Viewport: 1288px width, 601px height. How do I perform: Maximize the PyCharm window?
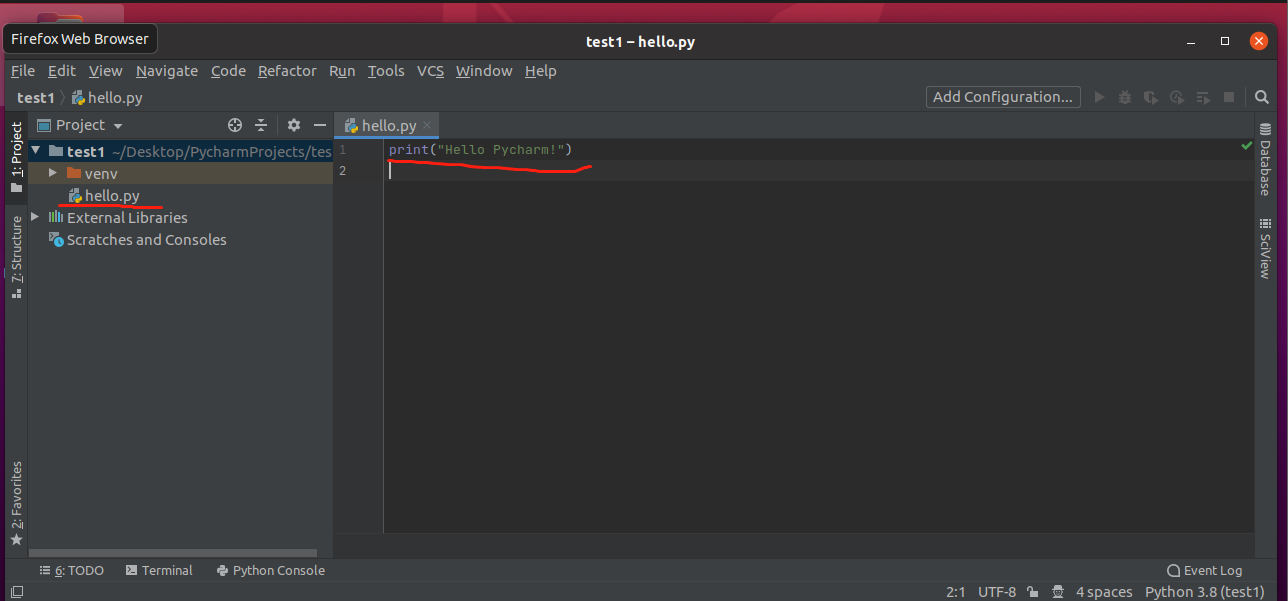click(x=1225, y=42)
